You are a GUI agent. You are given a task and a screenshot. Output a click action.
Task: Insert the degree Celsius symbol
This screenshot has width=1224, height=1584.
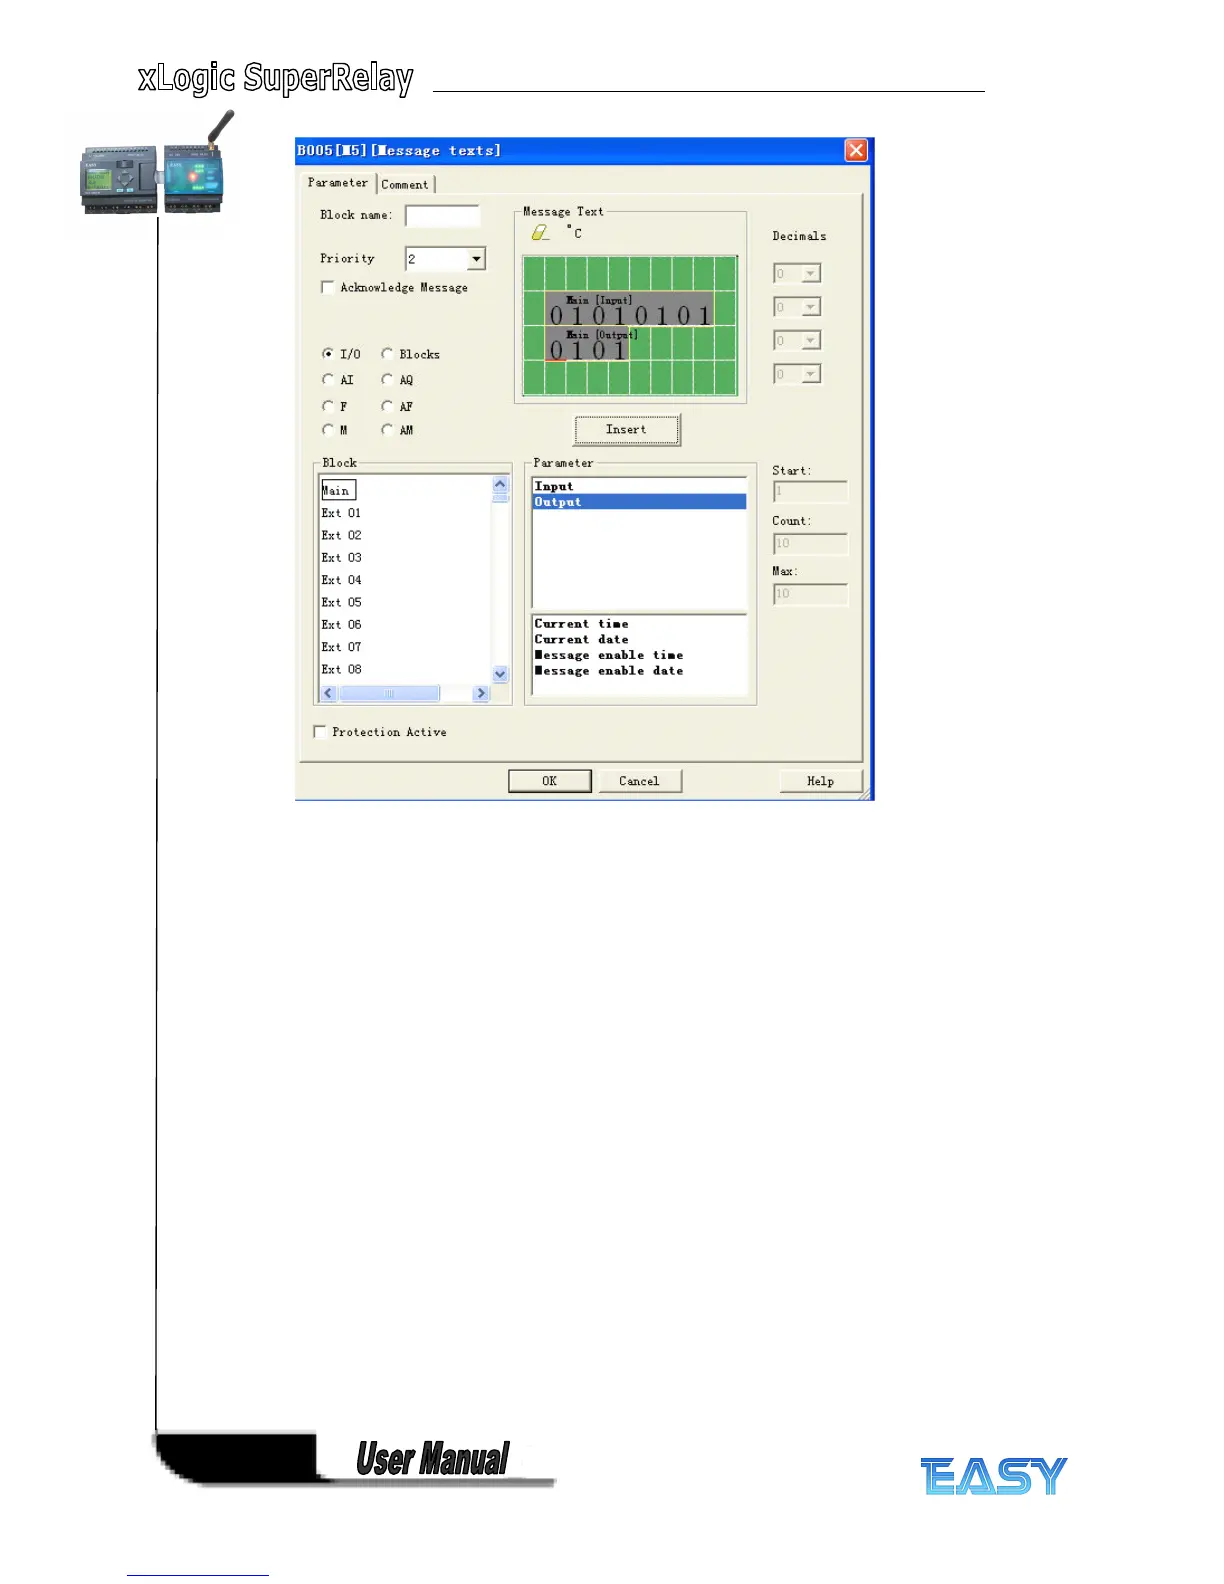tap(575, 232)
